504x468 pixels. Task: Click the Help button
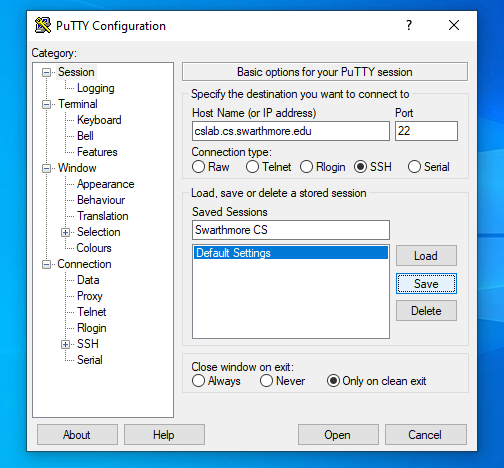pyautogui.click(x=164, y=435)
